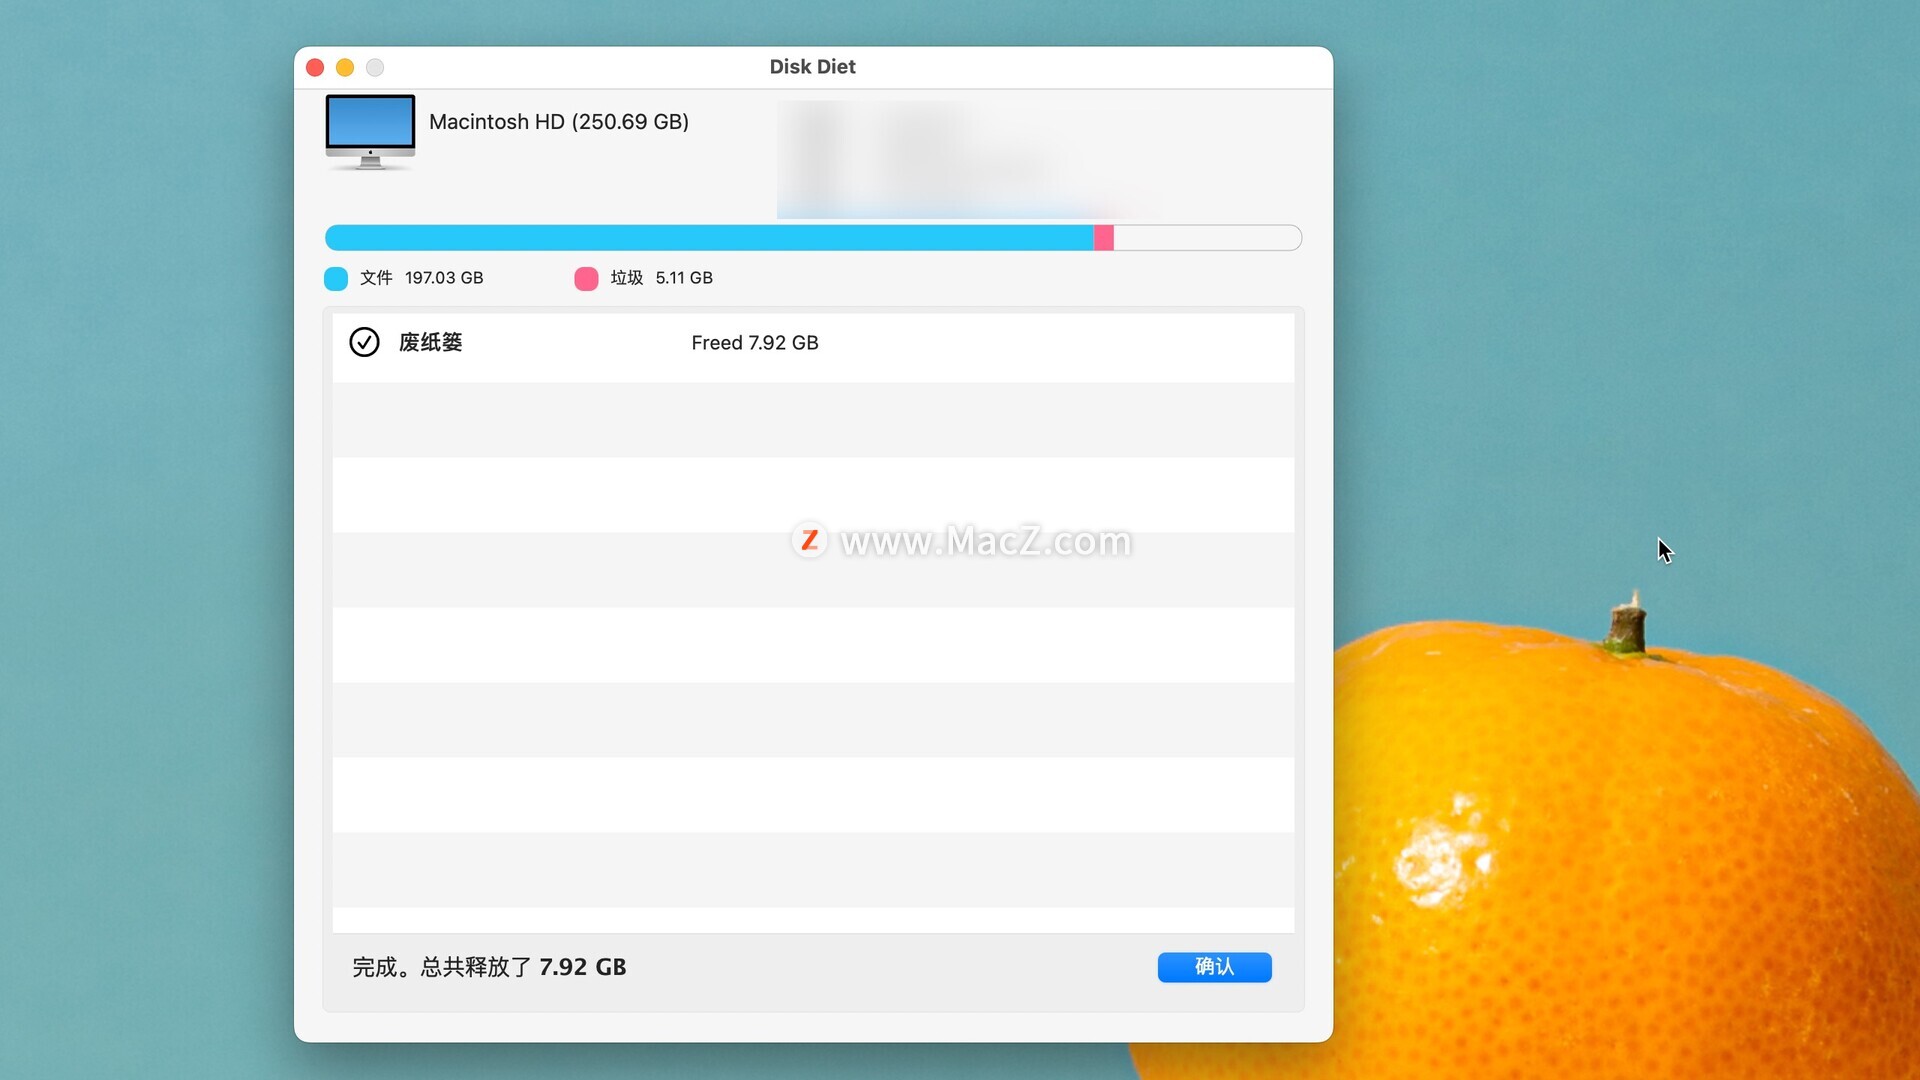Image resolution: width=1920 pixels, height=1080 pixels.
Task: Click the Disk Diet window title
Action: (x=812, y=67)
